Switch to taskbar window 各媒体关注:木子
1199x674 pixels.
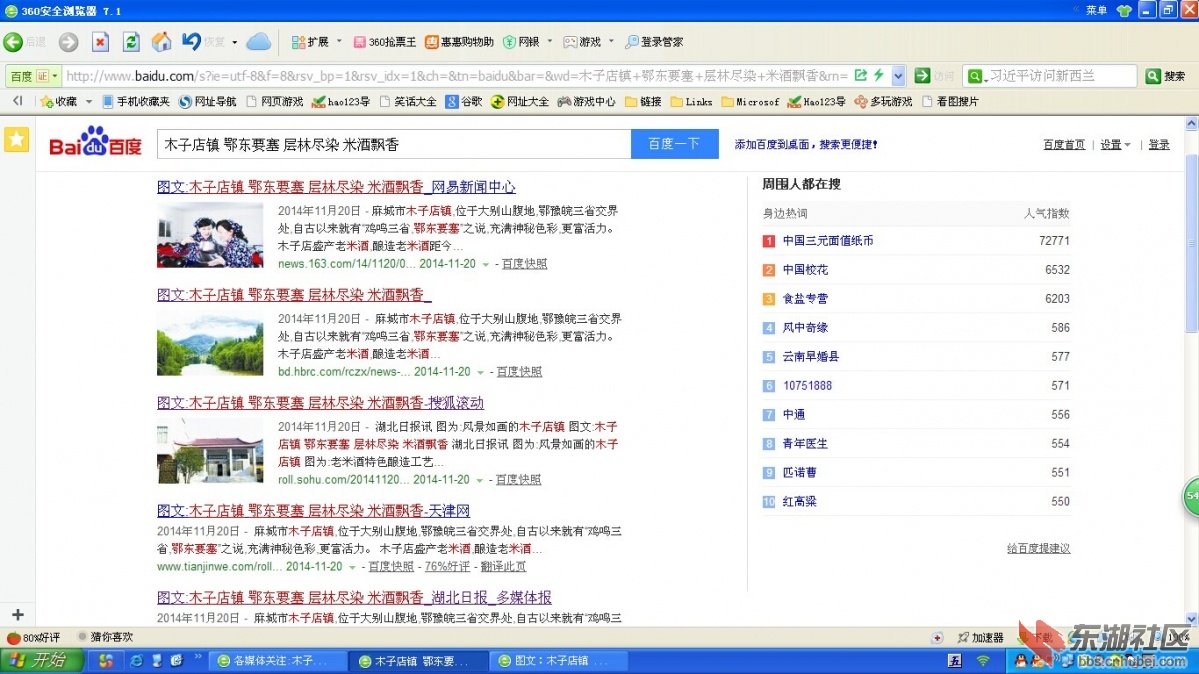[x=278, y=660]
